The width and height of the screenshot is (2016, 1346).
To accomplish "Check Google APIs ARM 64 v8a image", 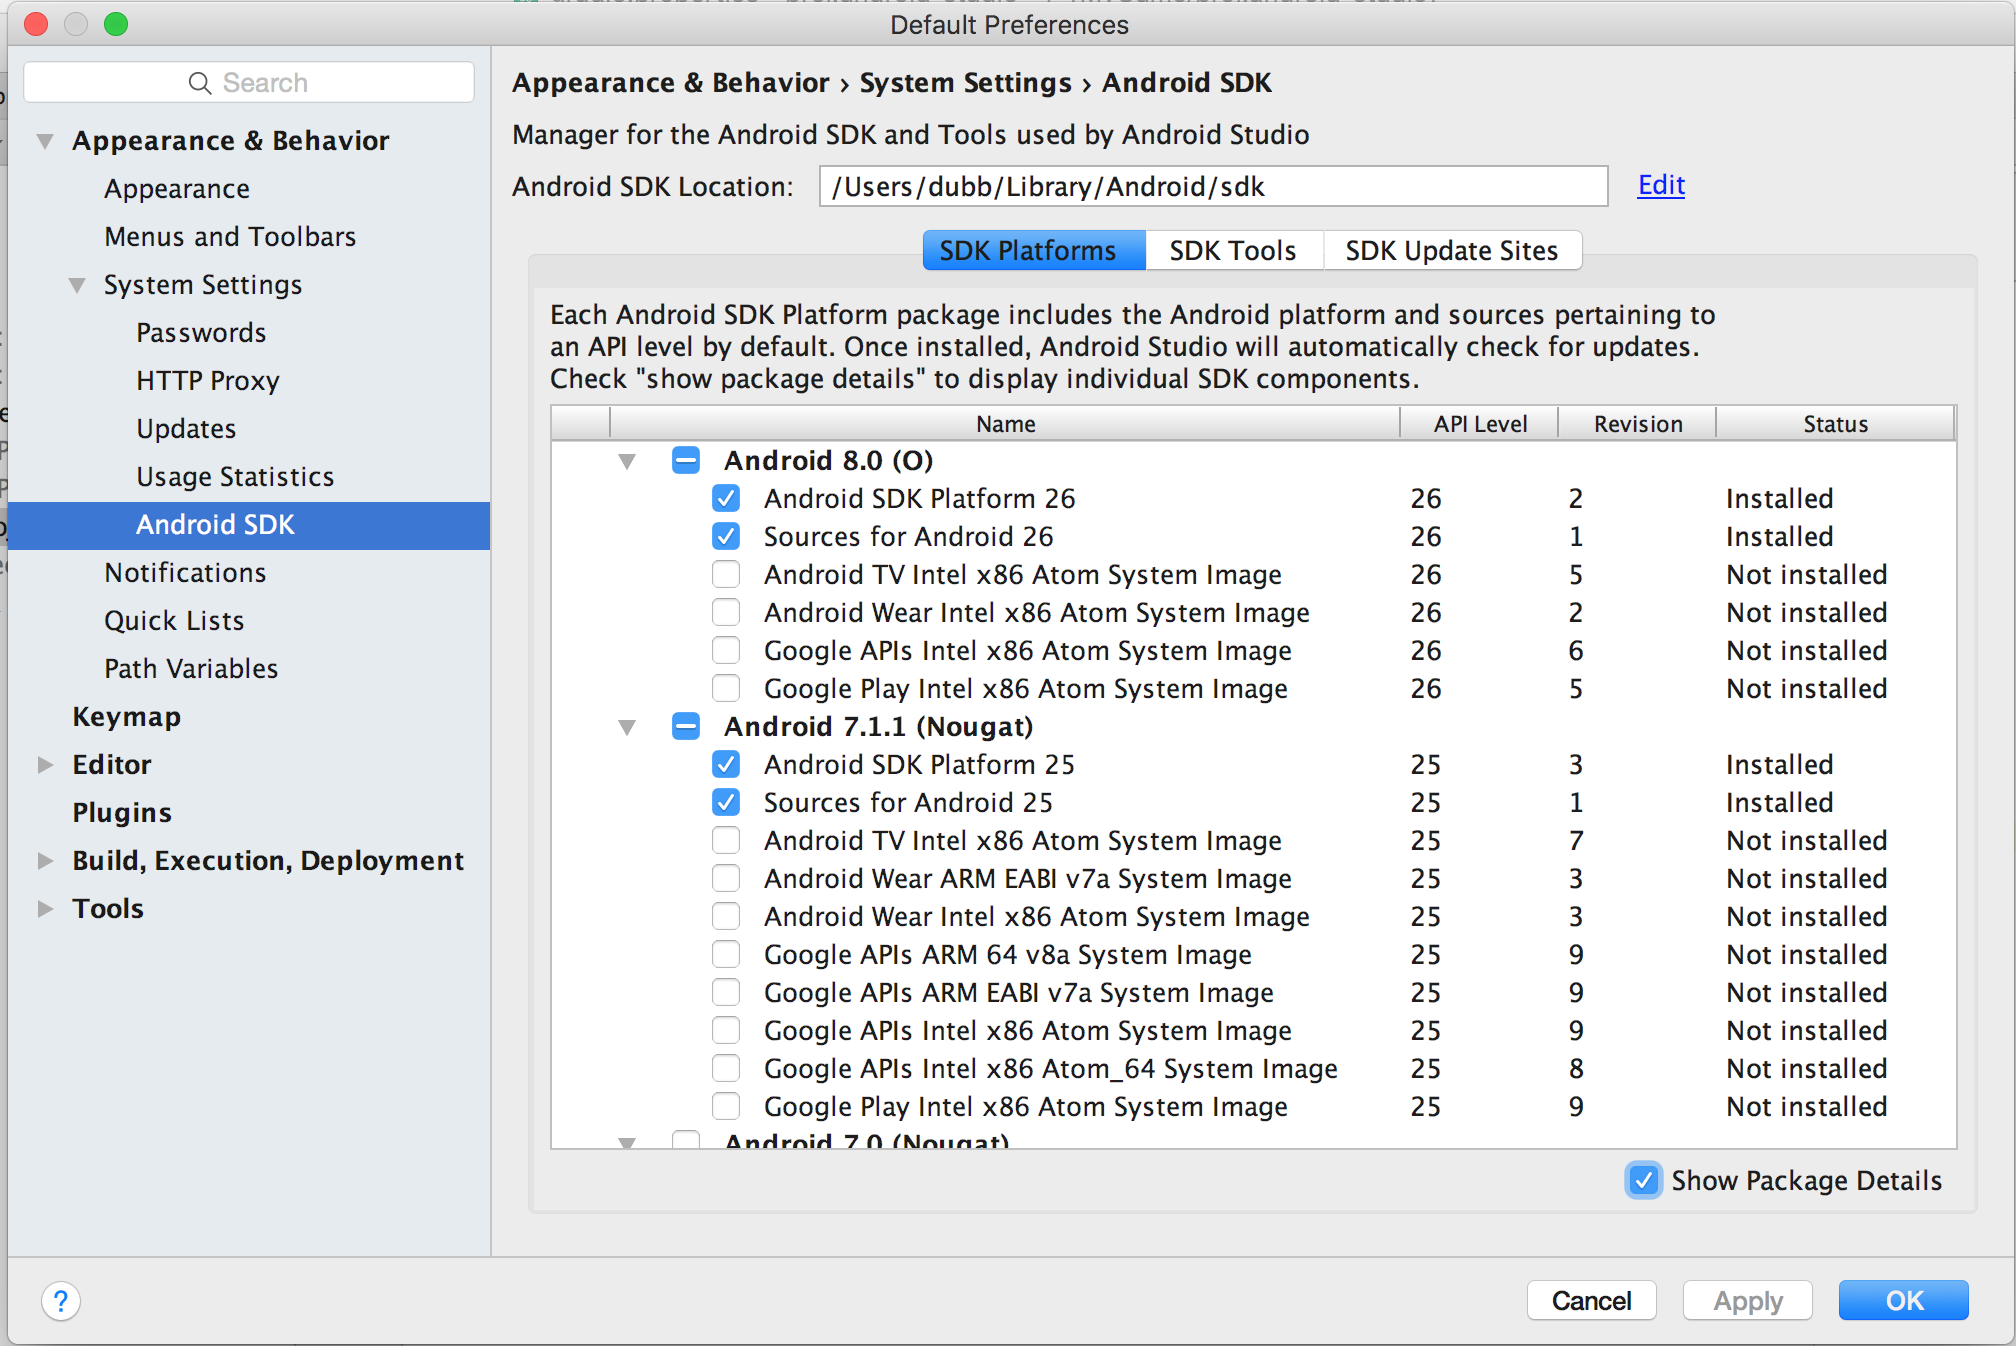I will (x=726, y=954).
